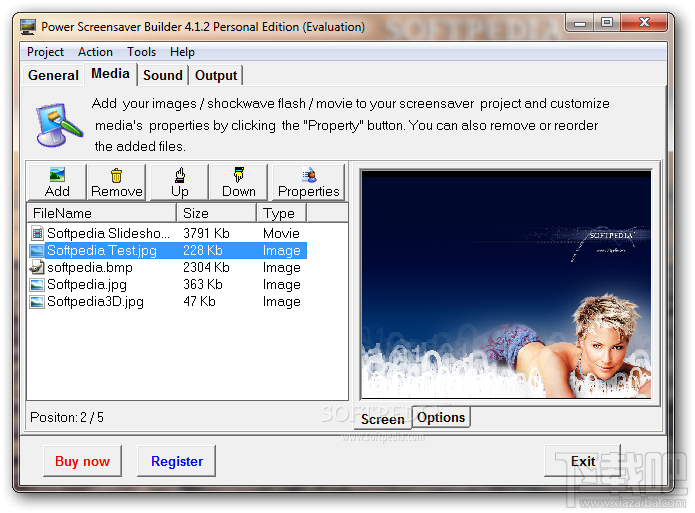Viewport: 695px width, 513px height.
Task: Select the Media tab
Action: (110, 74)
